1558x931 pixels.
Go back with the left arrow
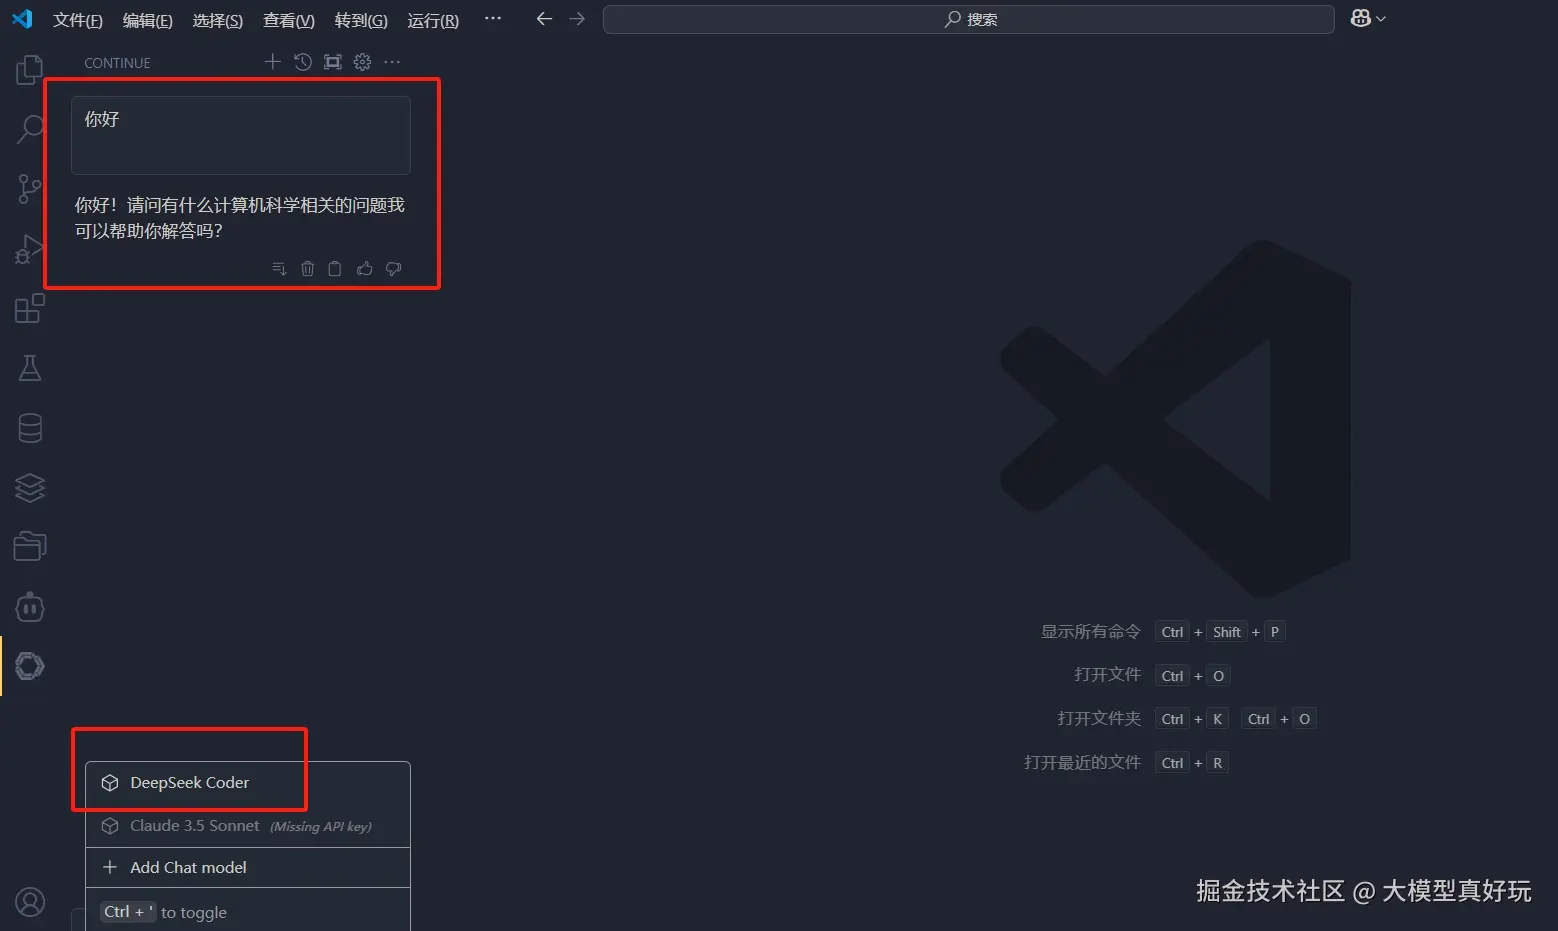544,19
